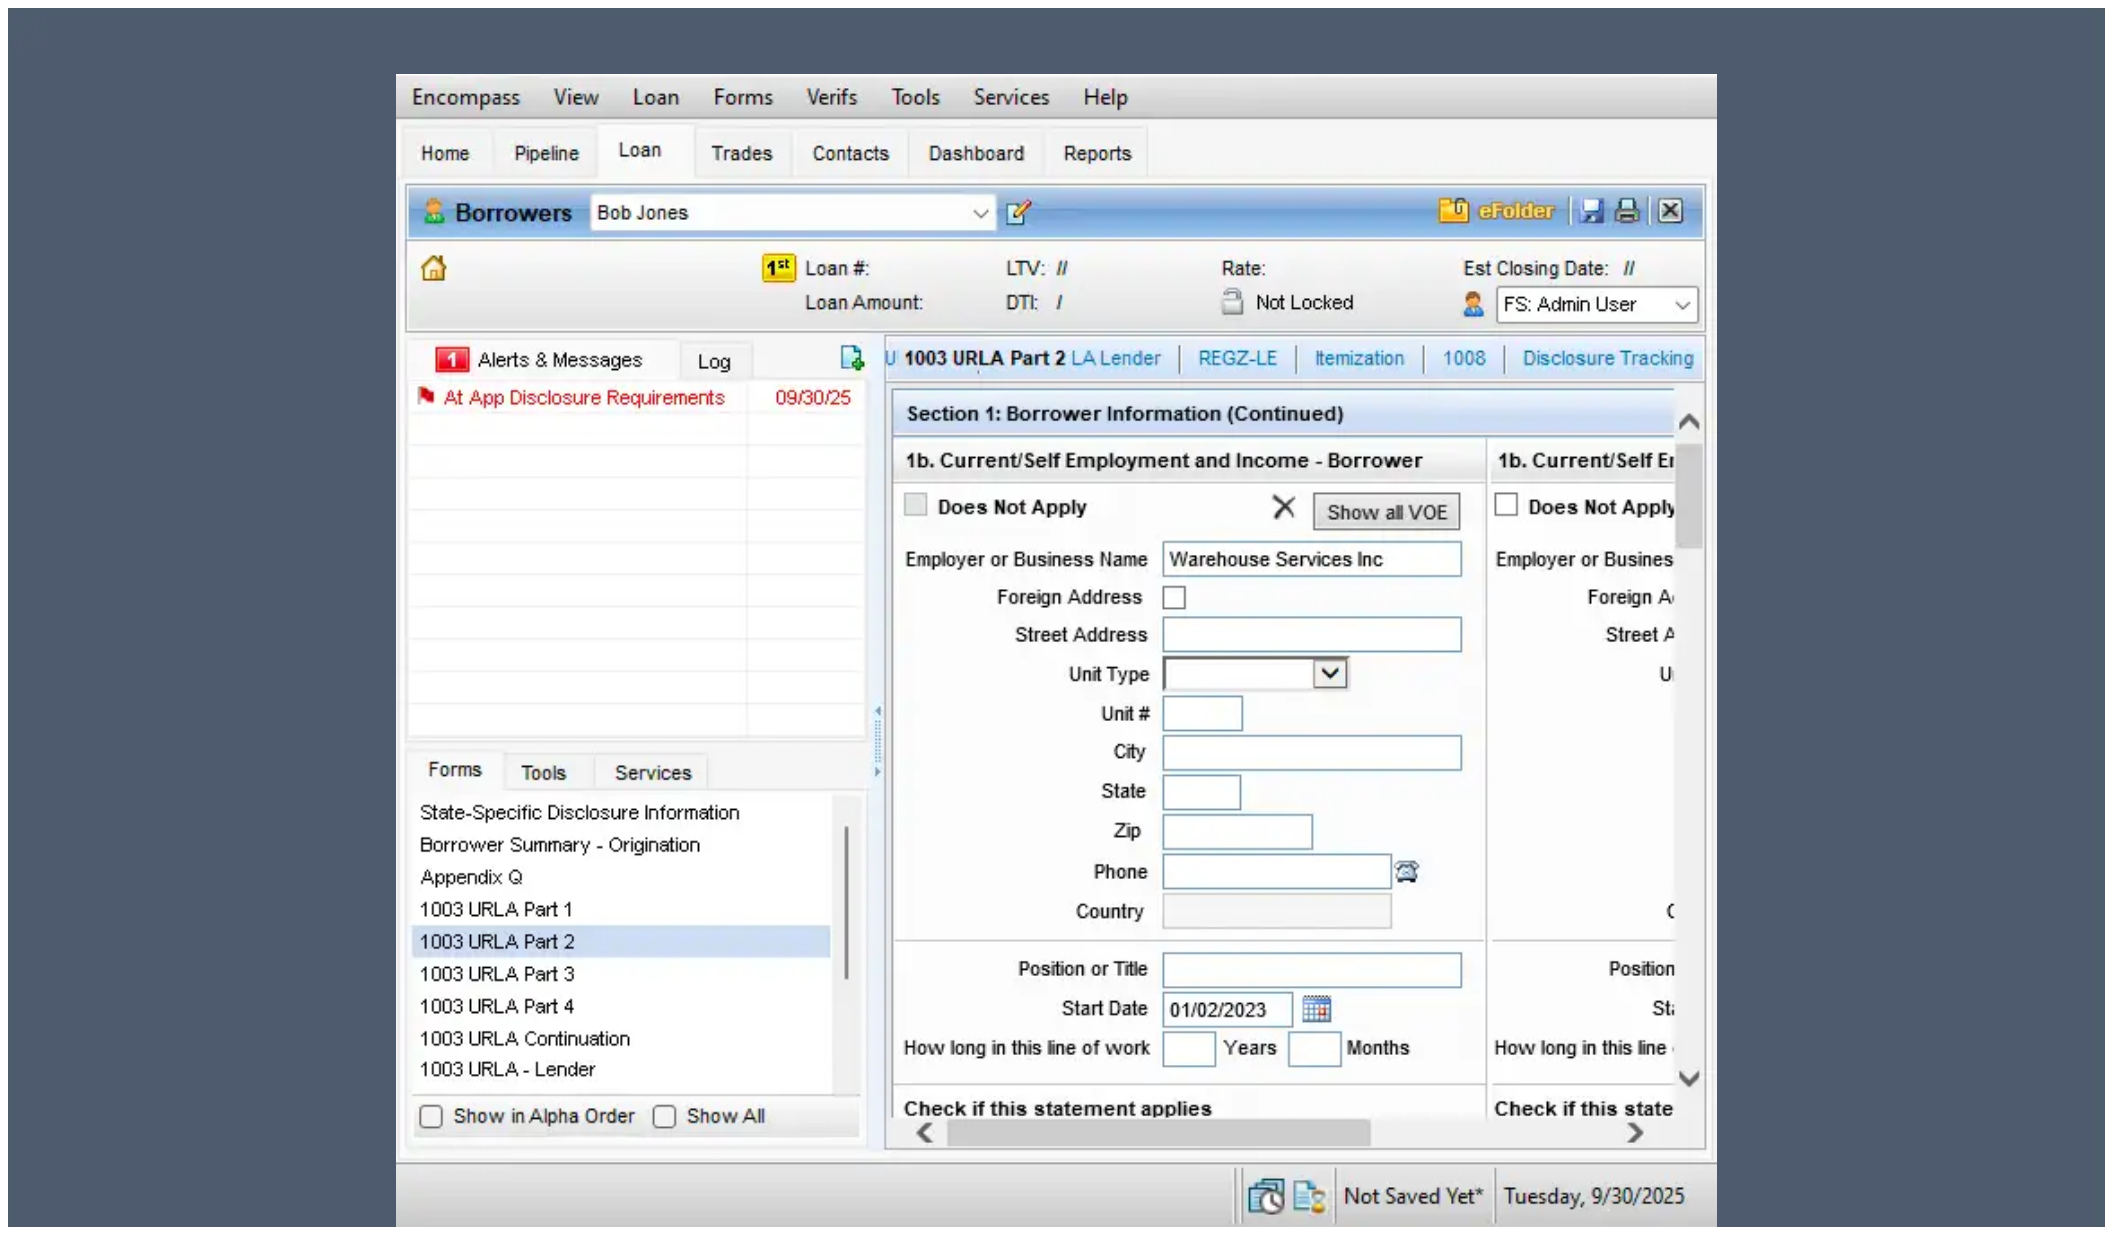Print the loan via the printer icon
This screenshot has height=1235, width=2113.
click(1627, 211)
